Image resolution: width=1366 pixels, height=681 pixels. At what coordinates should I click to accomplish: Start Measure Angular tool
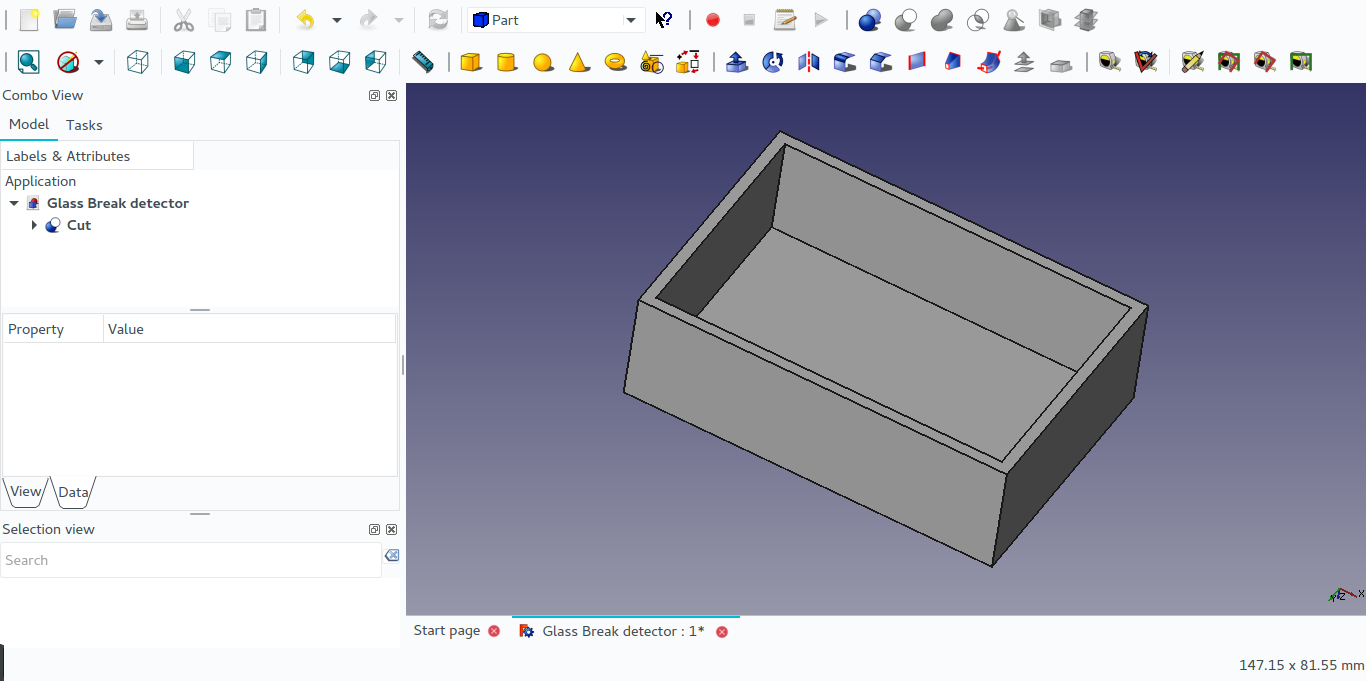(1145, 62)
